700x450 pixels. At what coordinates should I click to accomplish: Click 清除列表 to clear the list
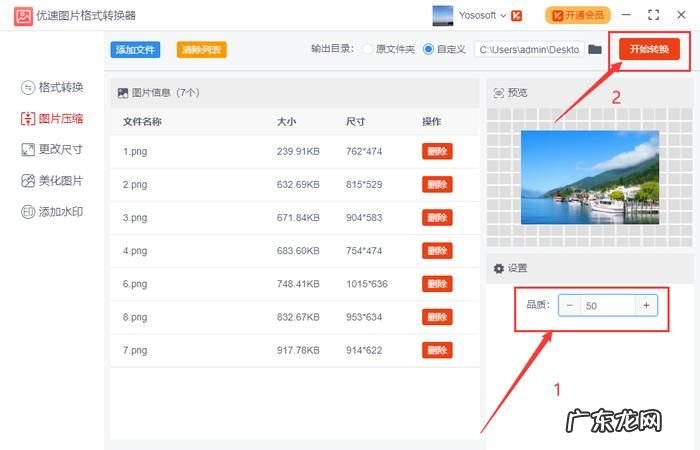click(201, 49)
